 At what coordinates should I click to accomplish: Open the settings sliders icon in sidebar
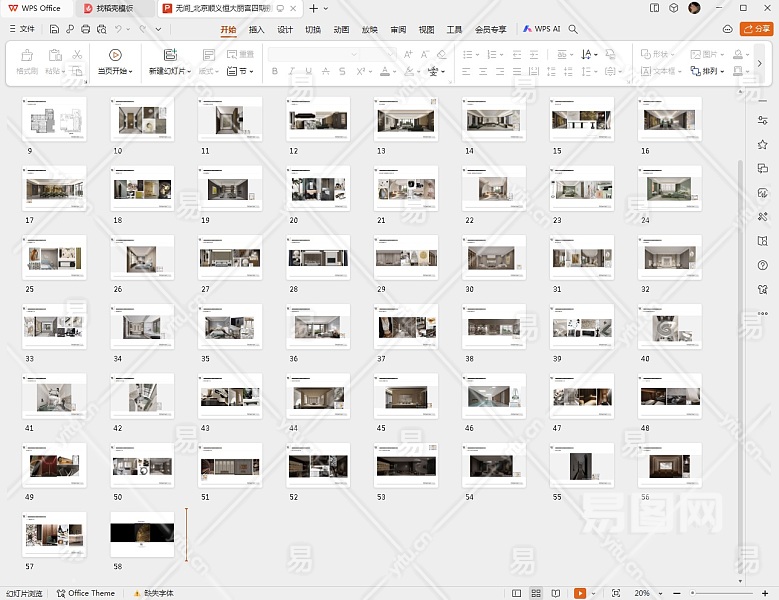762,119
